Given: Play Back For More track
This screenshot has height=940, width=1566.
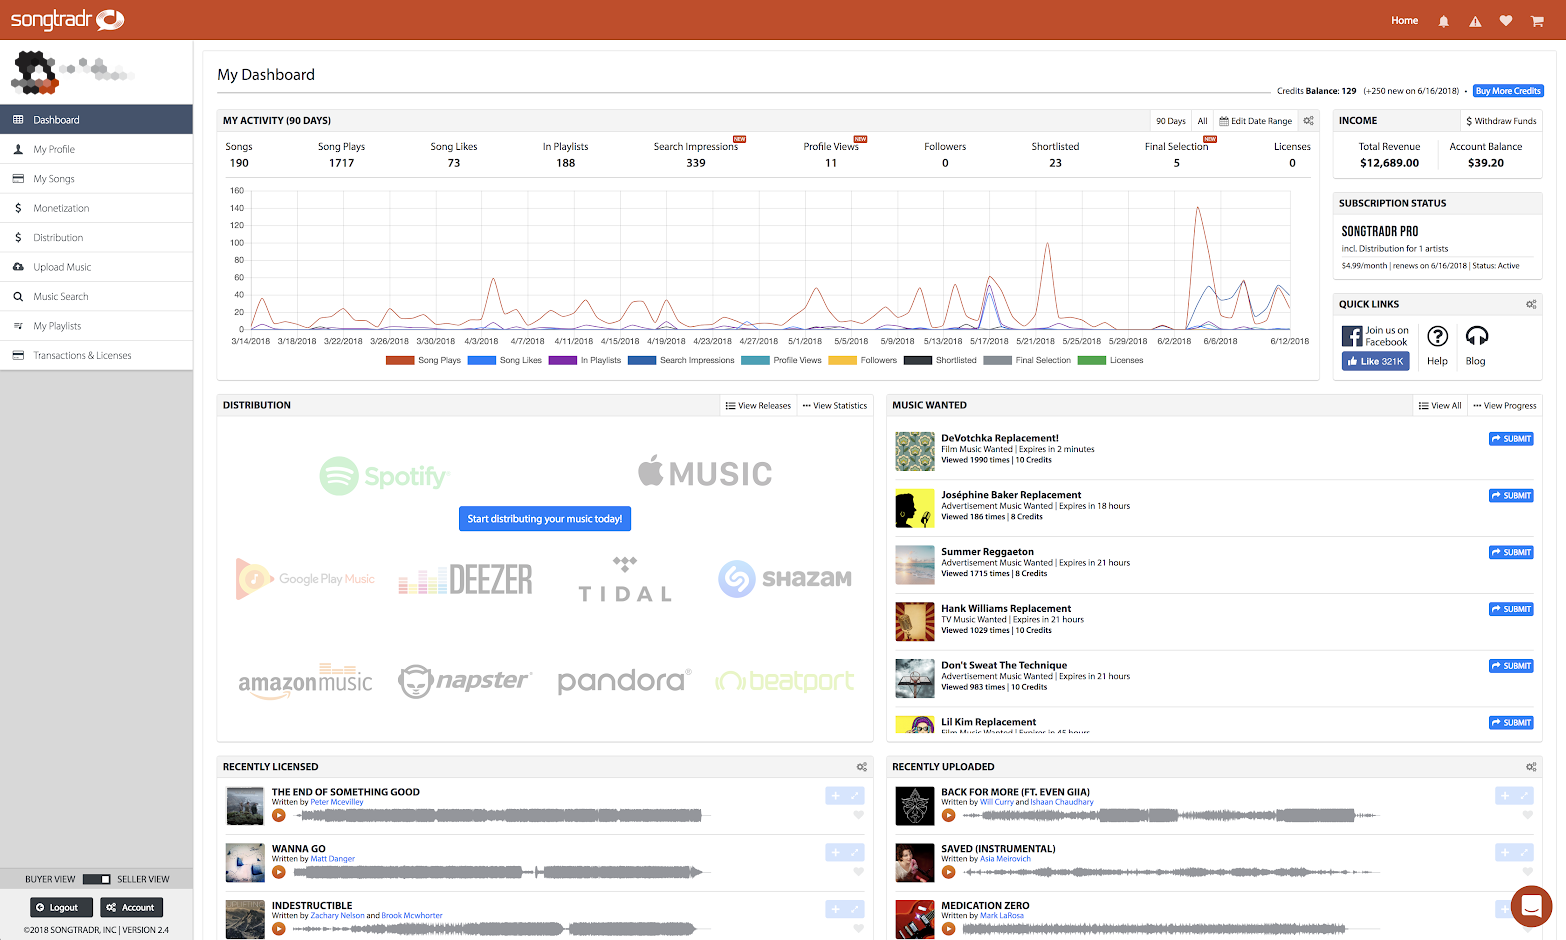Looking at the screenshot, I should tap(948, 815).
